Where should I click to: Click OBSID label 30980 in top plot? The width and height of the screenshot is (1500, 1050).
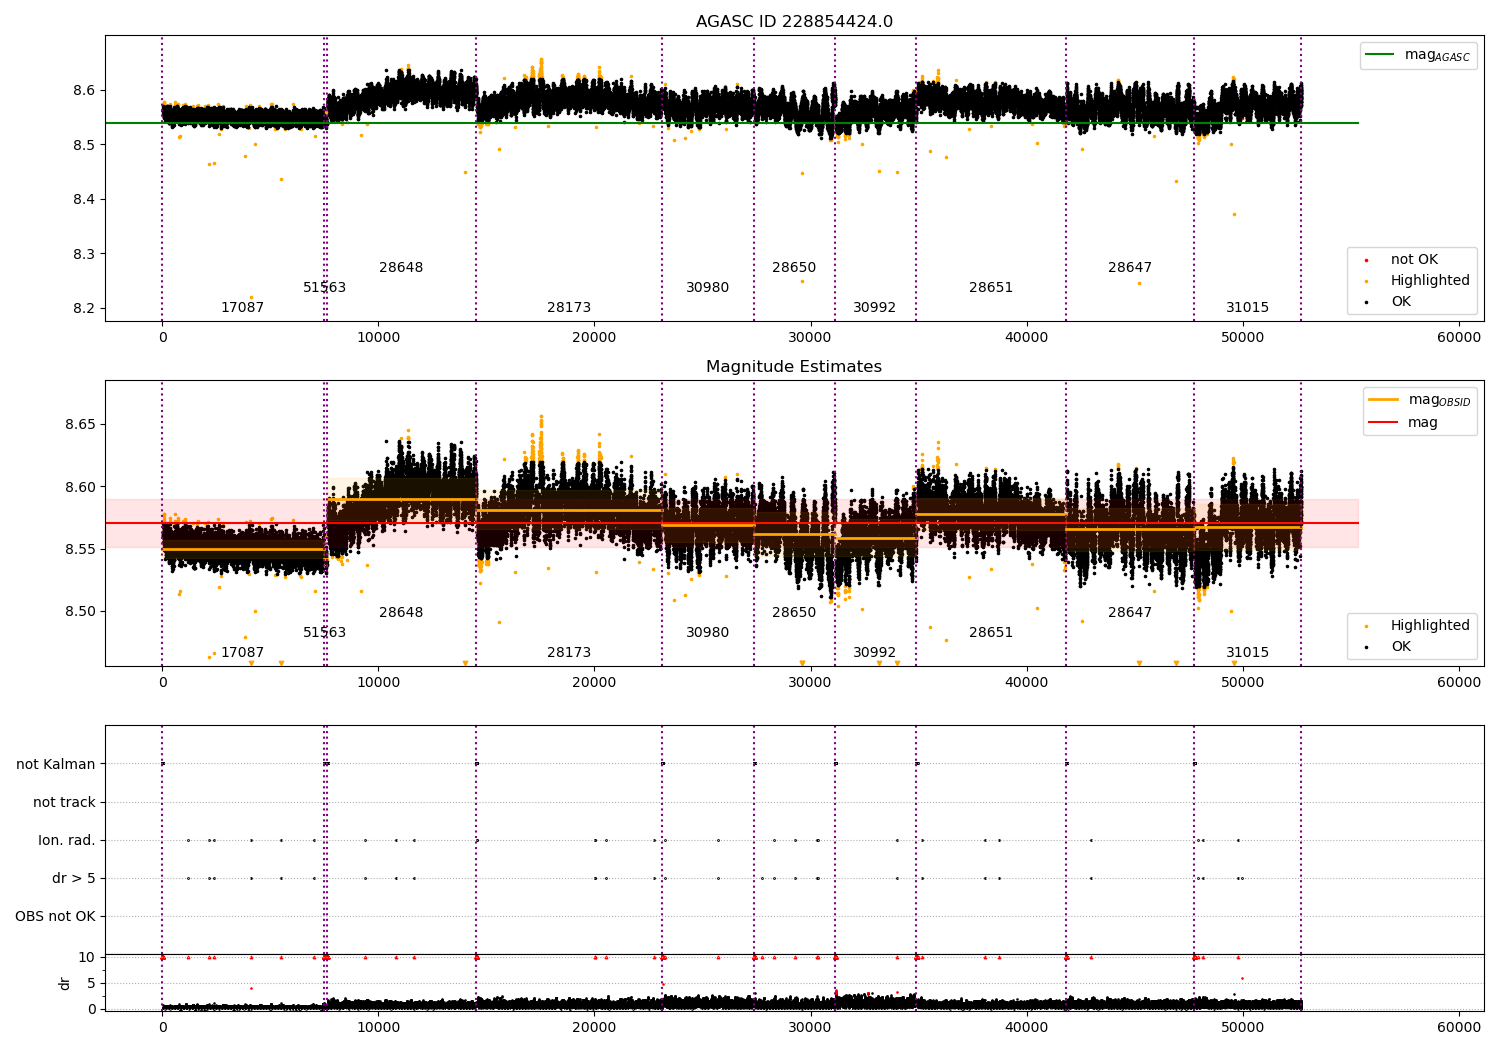point(708,288)
